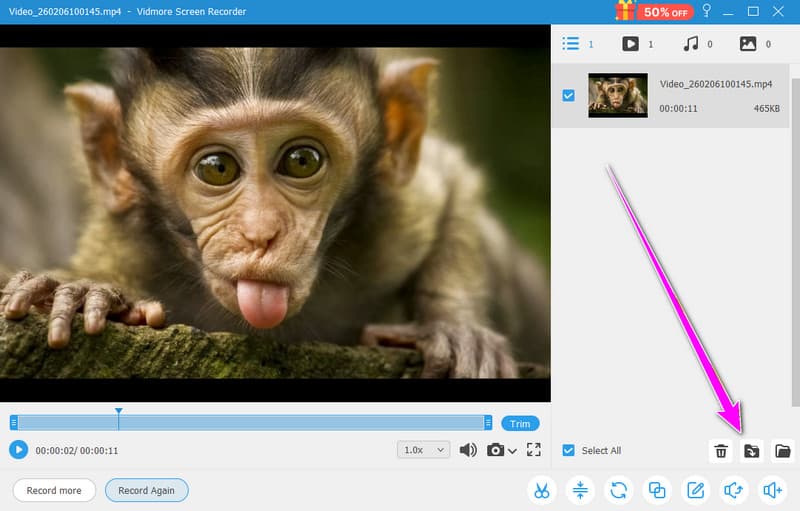Expand the 1.0x playback speed dropdown
The height and width of the screenshot is (511, 800).
click(424, 450)
